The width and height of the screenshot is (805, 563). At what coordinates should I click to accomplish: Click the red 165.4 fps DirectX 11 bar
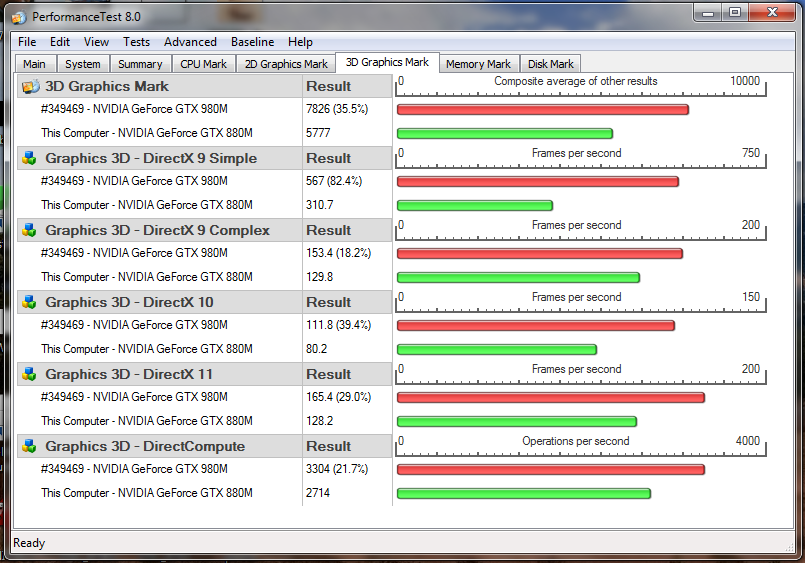tap(550, 397)
